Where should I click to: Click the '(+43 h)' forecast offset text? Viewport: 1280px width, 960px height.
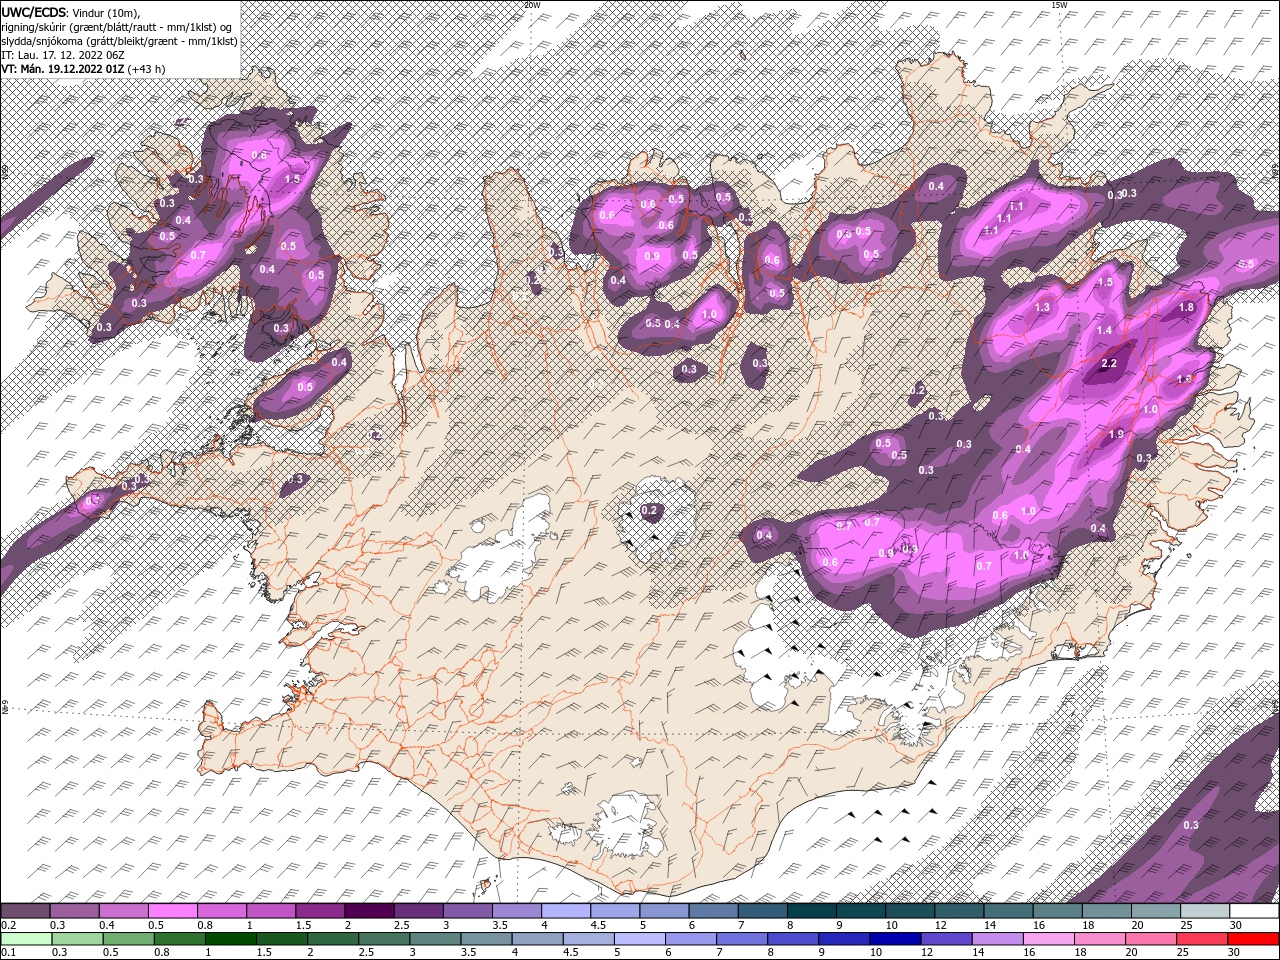pyautogui.click(x=146, y=69)
